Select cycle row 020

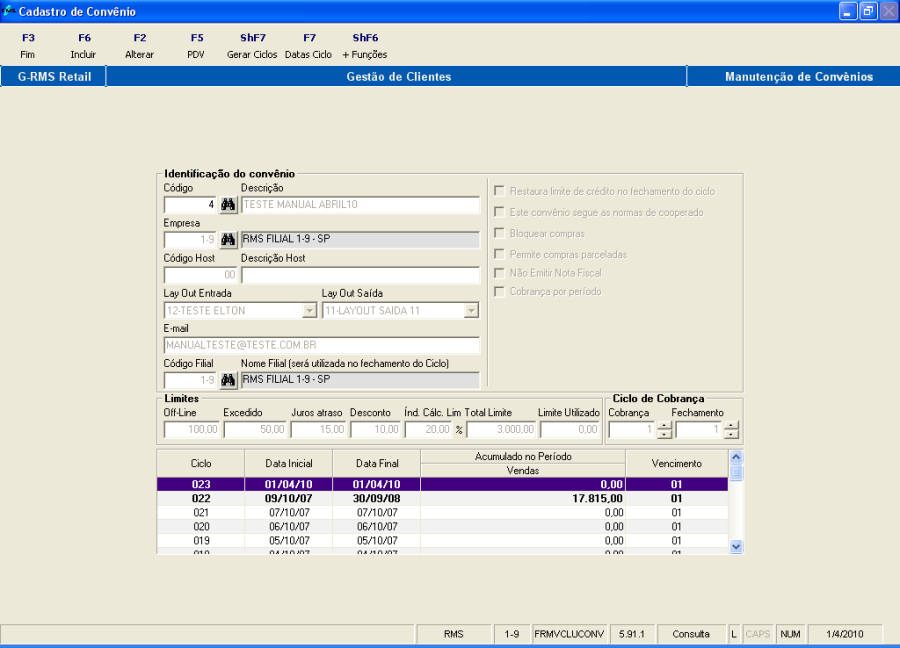tap(442, 526)
